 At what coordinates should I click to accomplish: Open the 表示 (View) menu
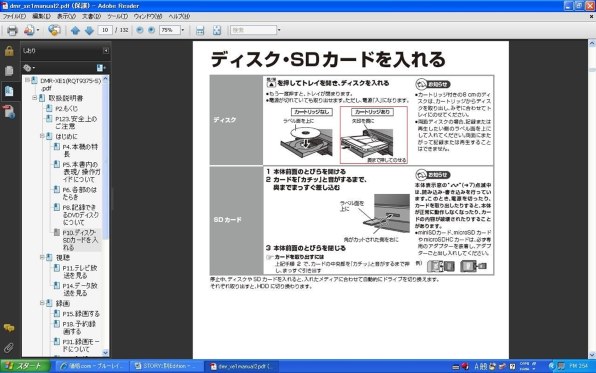[67, 16]
